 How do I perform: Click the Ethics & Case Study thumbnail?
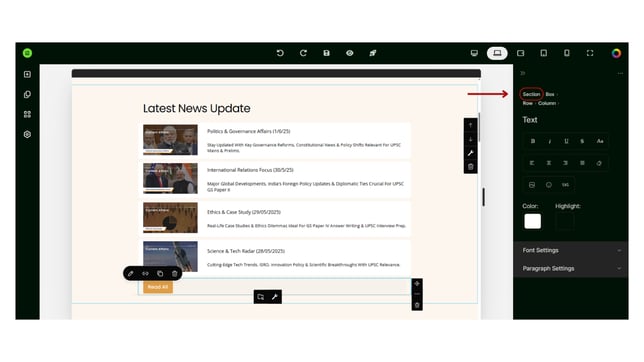(170, 217)
